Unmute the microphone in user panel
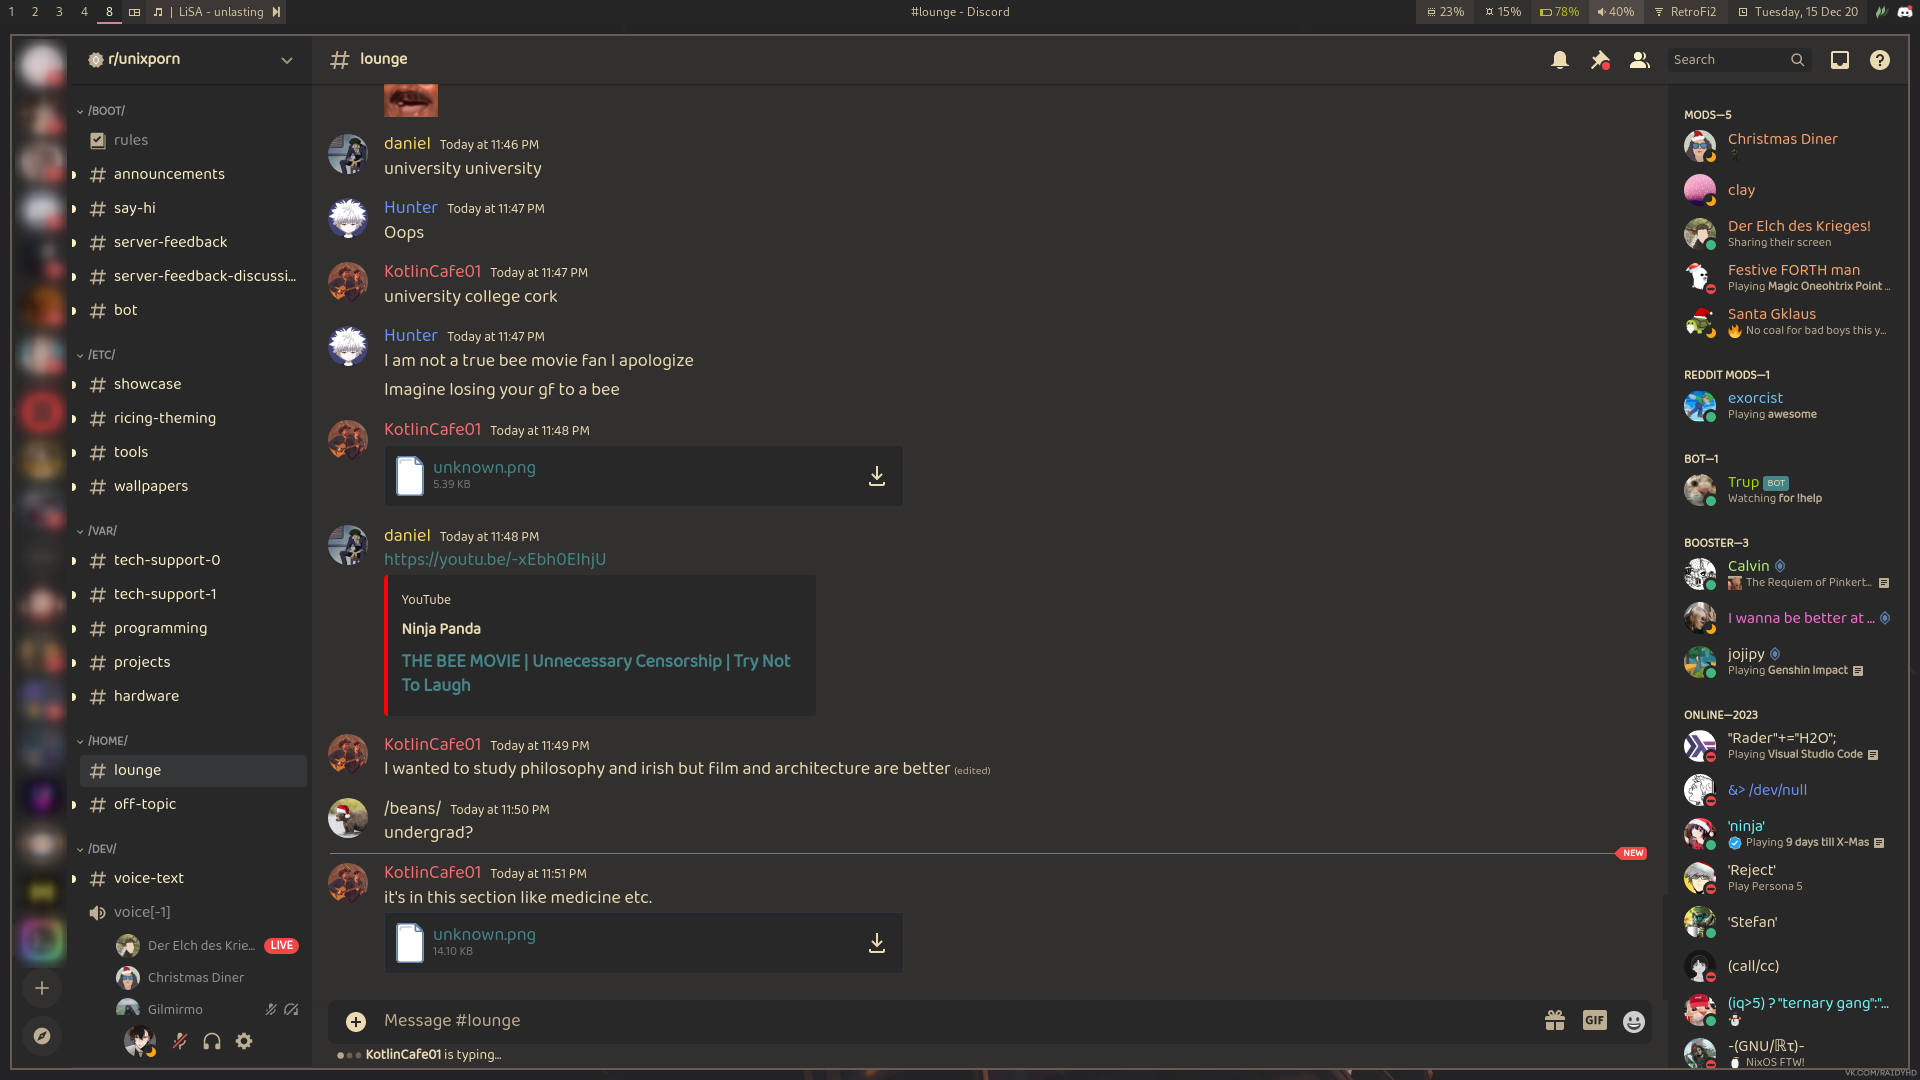 click(x=180, y=1041)
